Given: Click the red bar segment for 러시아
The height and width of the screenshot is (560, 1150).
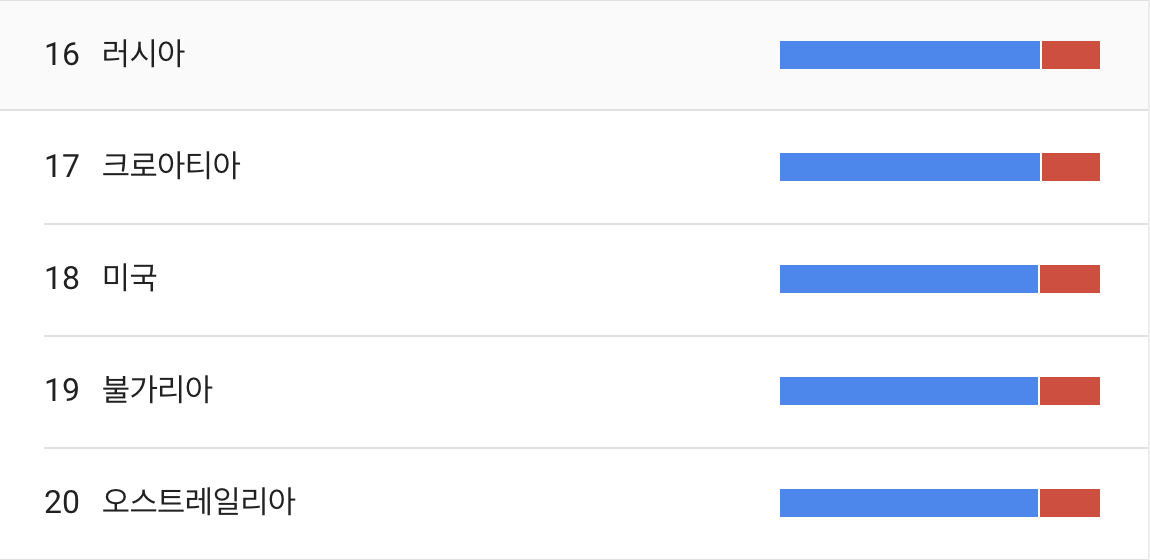Looking at the screenshot, I should point(1071,55).
